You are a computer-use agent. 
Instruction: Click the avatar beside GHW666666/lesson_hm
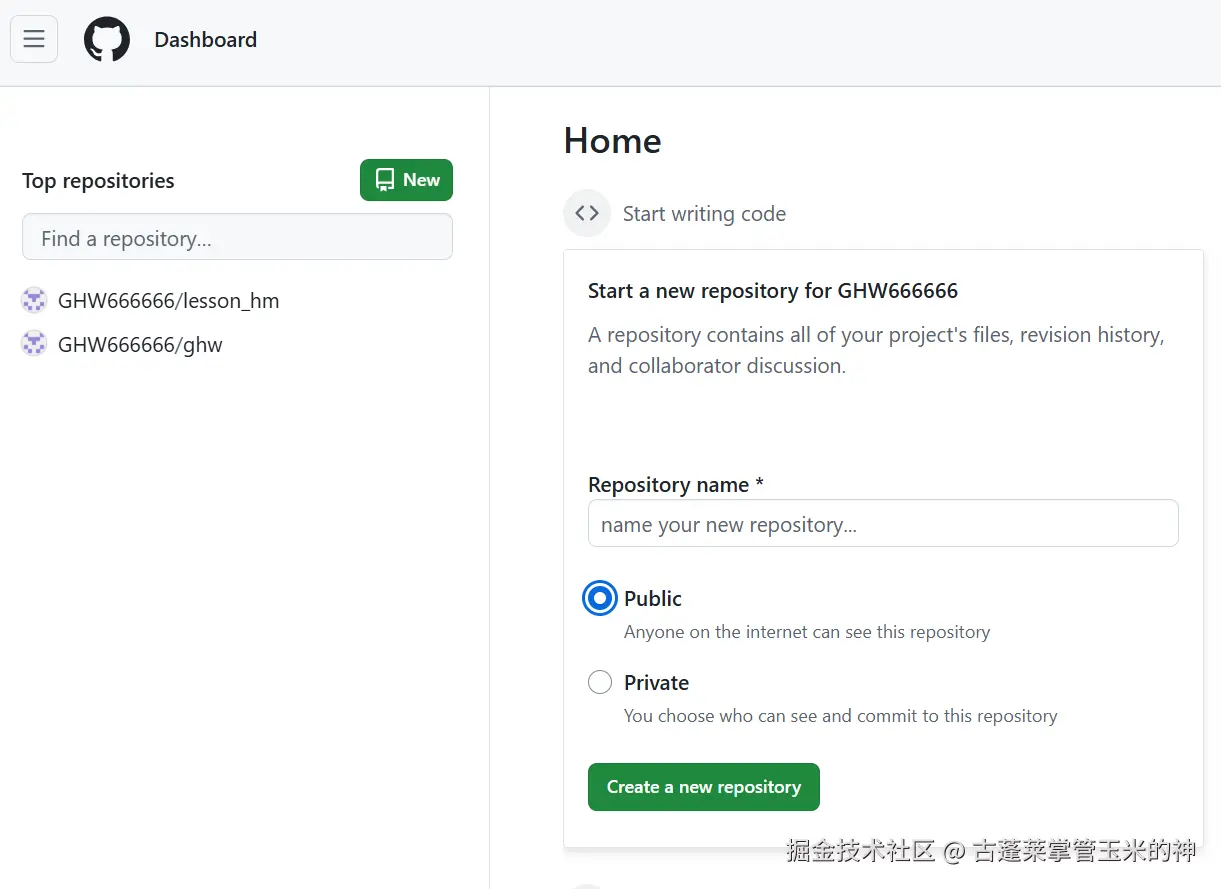(x=34, y=300)
